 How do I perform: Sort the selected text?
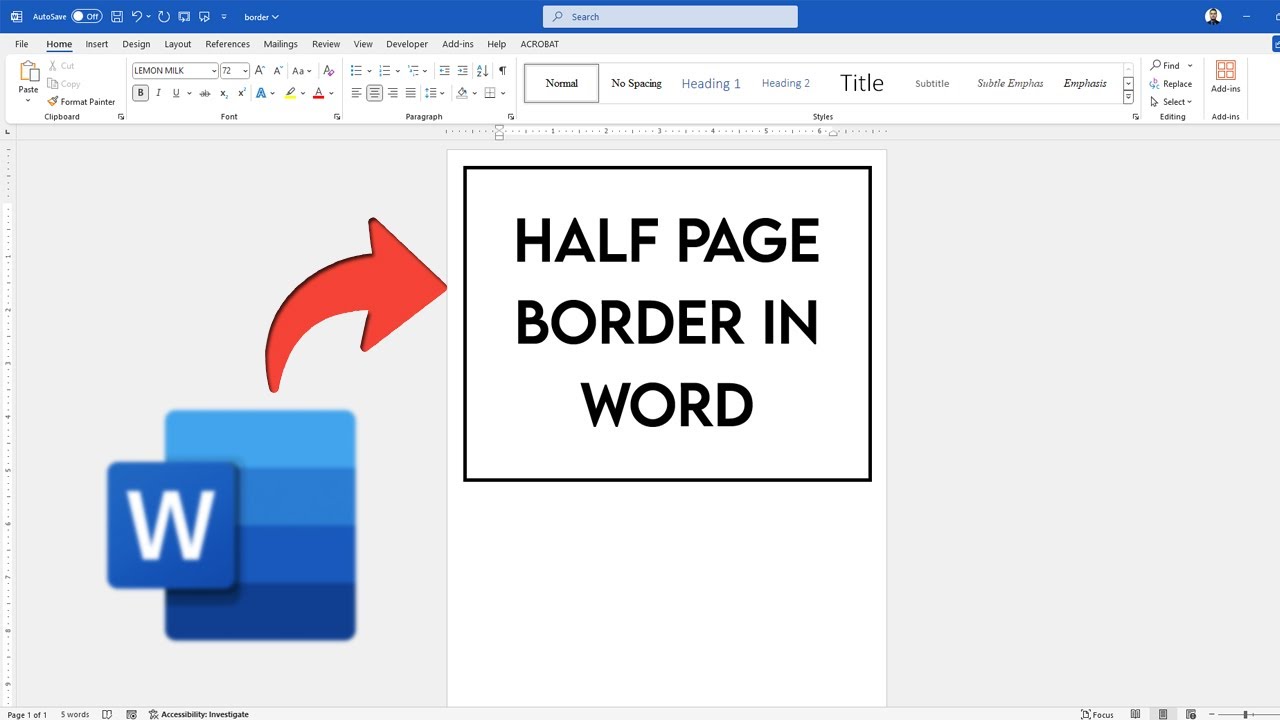click(482, 71)
